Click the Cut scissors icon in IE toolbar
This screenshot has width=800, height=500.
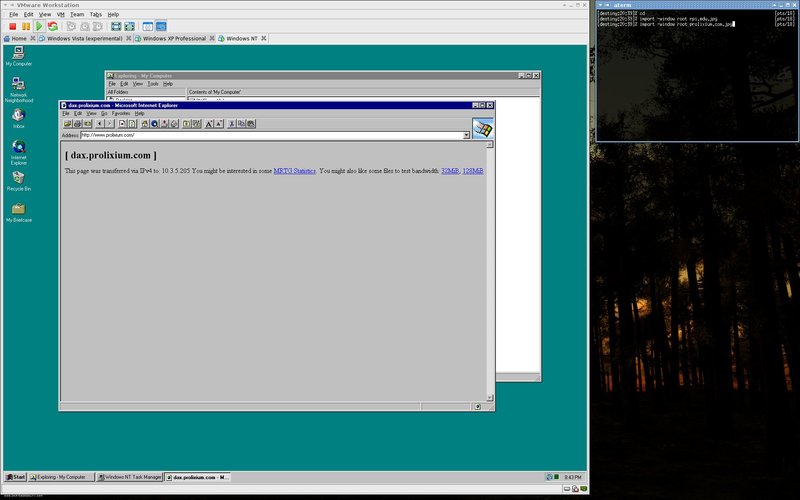point(231,124)
